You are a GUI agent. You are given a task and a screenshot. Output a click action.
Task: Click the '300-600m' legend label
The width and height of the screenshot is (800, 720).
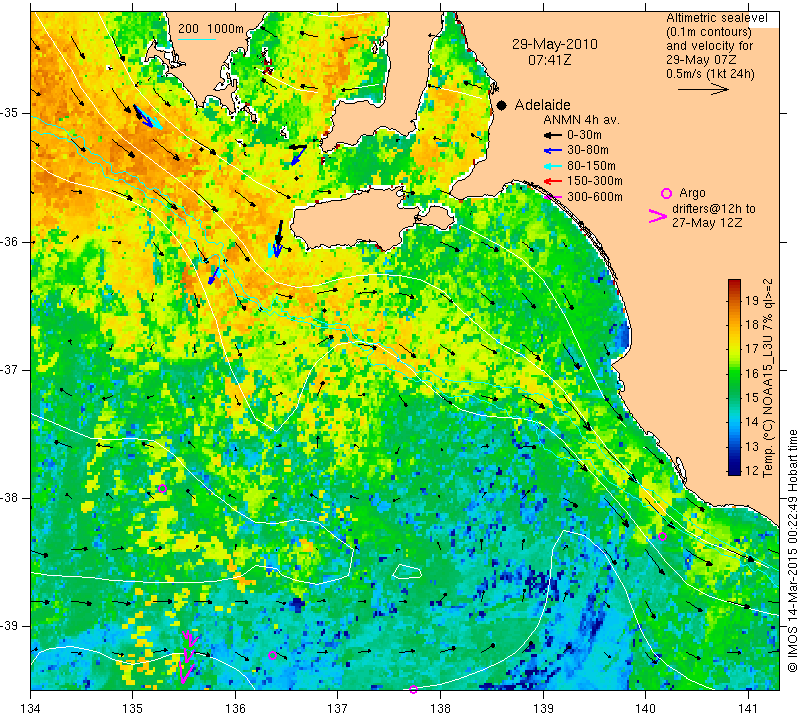[x=595, y=197]
